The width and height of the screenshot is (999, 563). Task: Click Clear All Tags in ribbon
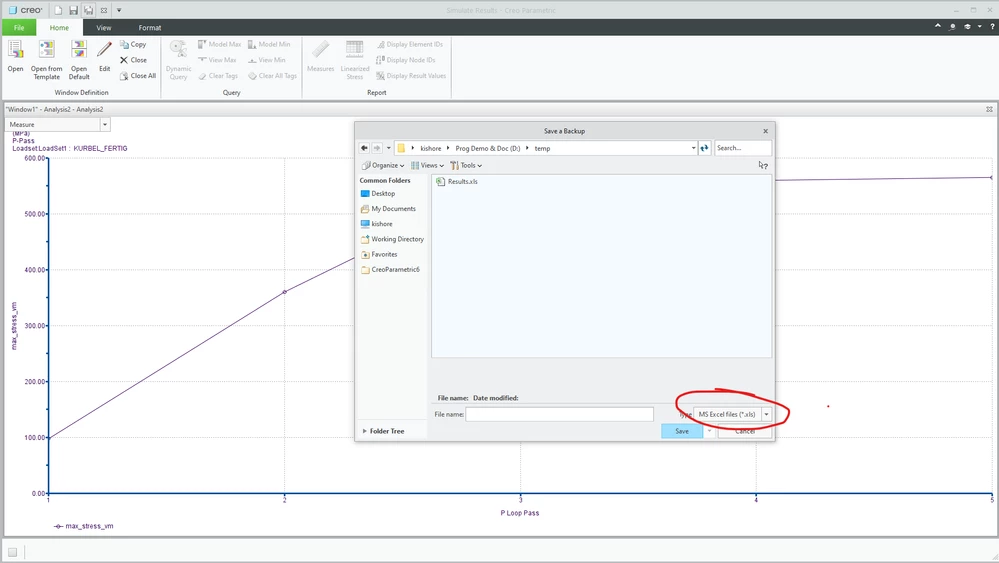(273, 76)
